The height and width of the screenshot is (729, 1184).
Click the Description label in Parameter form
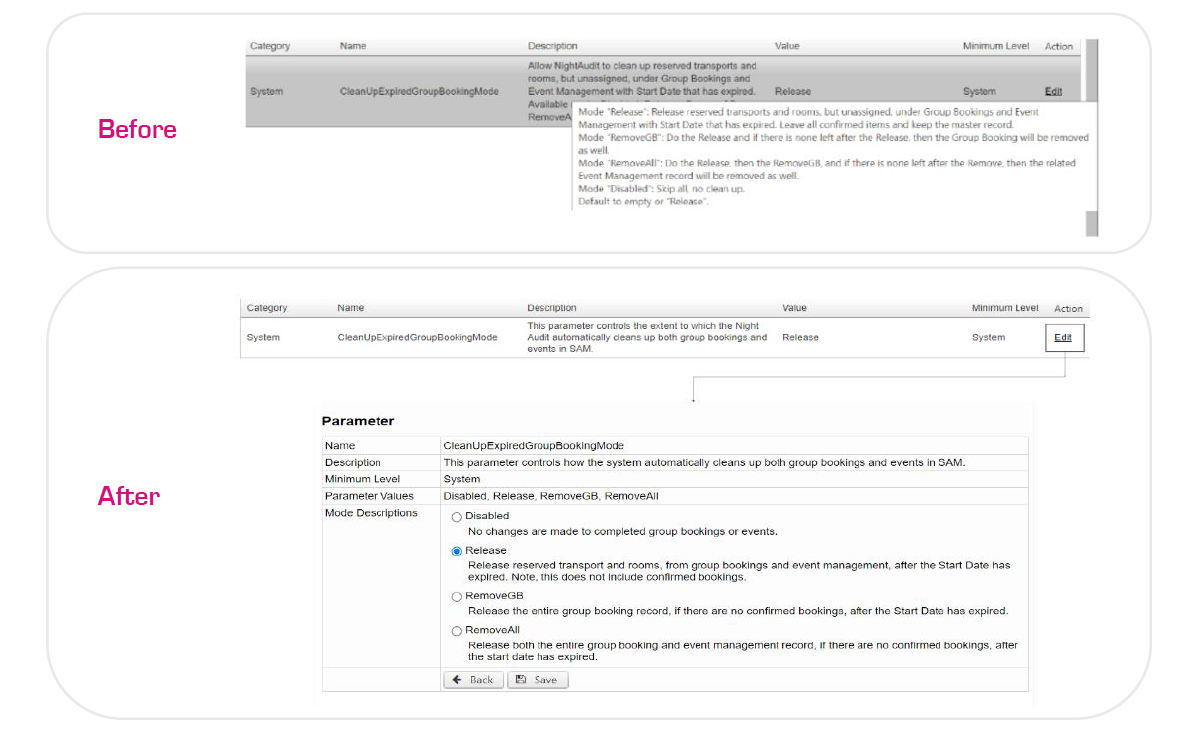[353, 462]
